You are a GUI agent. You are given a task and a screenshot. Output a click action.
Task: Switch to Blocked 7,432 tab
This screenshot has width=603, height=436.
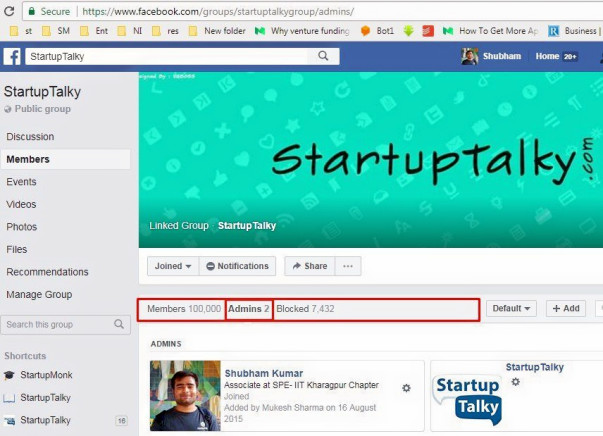305,309
